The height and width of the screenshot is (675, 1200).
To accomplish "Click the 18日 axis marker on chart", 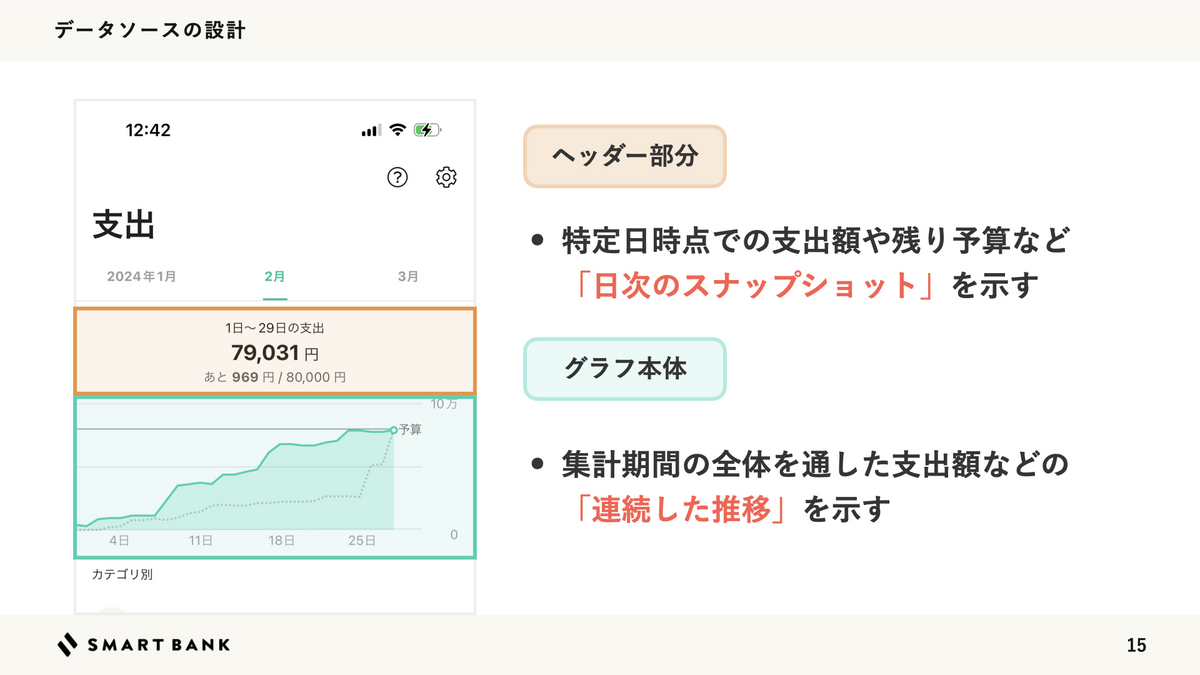I will (x=281, y=540).
